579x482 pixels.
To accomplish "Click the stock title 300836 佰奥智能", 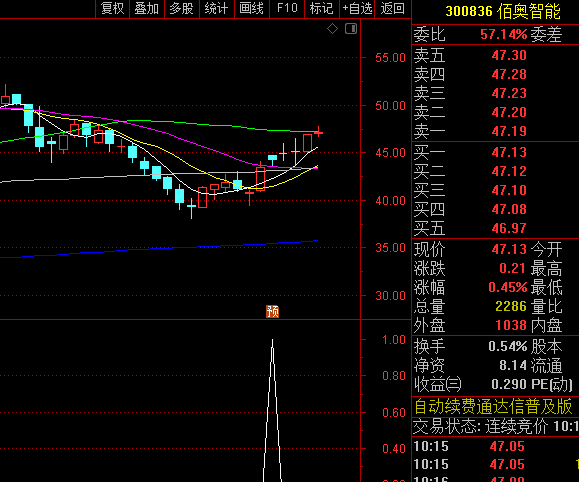I will click(x=503, y=11).
